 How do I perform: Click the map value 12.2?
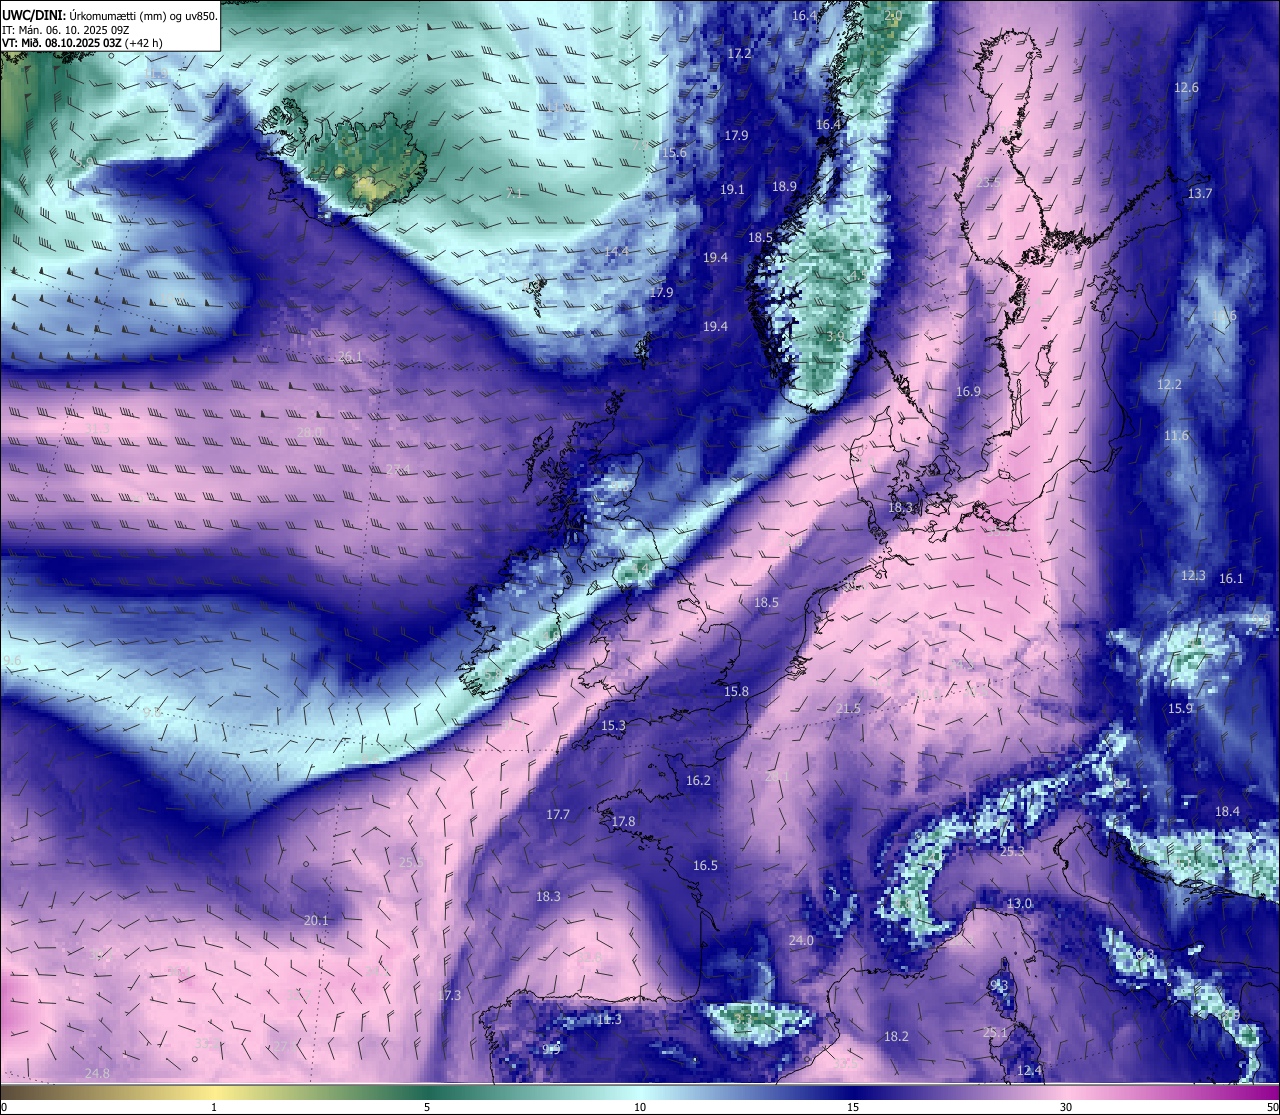[x=1169, y=384]
